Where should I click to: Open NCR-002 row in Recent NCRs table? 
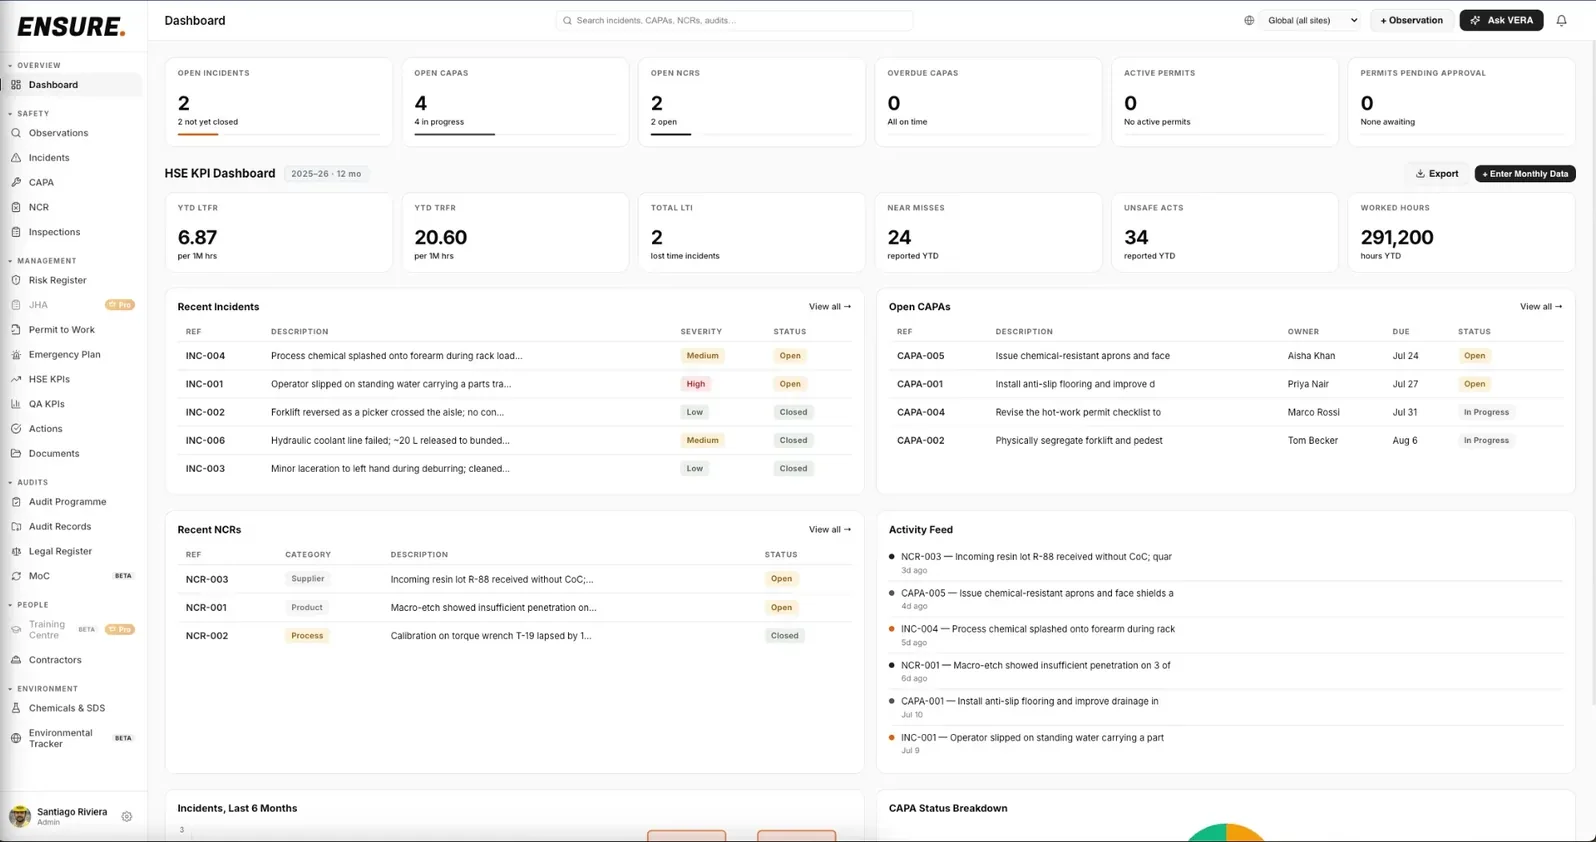point(515,636)
